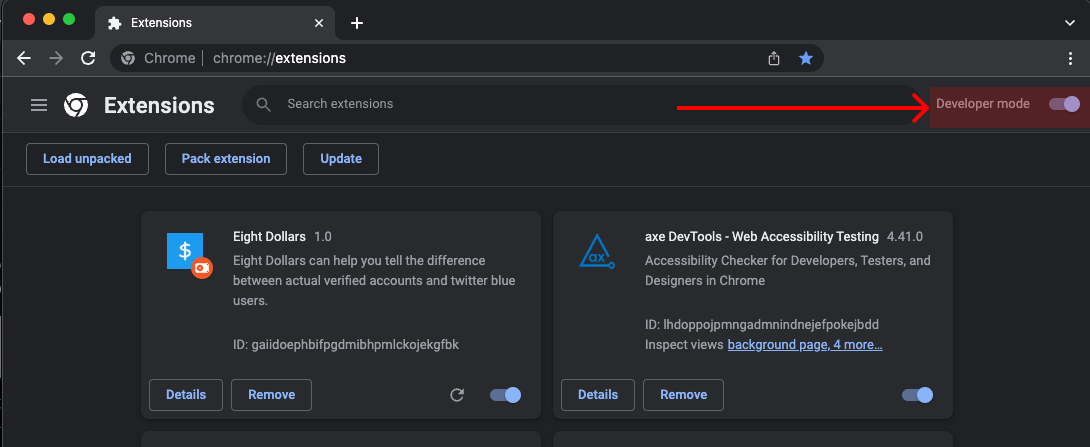Screen dimensions: 1090x447
Task: Close the Extensions tab
Action: pyautogui.click(x=319, y=23)
